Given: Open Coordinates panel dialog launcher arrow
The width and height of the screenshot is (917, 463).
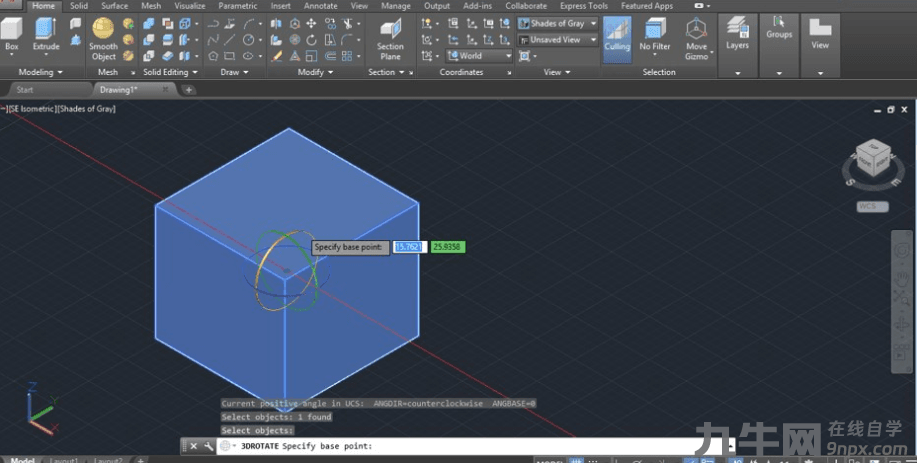Looking at the screenshot, I should (x=509, y=72).
